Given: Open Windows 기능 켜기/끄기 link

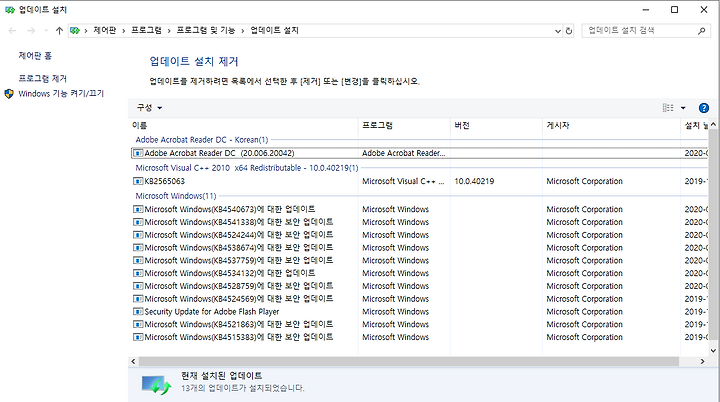Looking at the screenshot, I should click(61, 94).
